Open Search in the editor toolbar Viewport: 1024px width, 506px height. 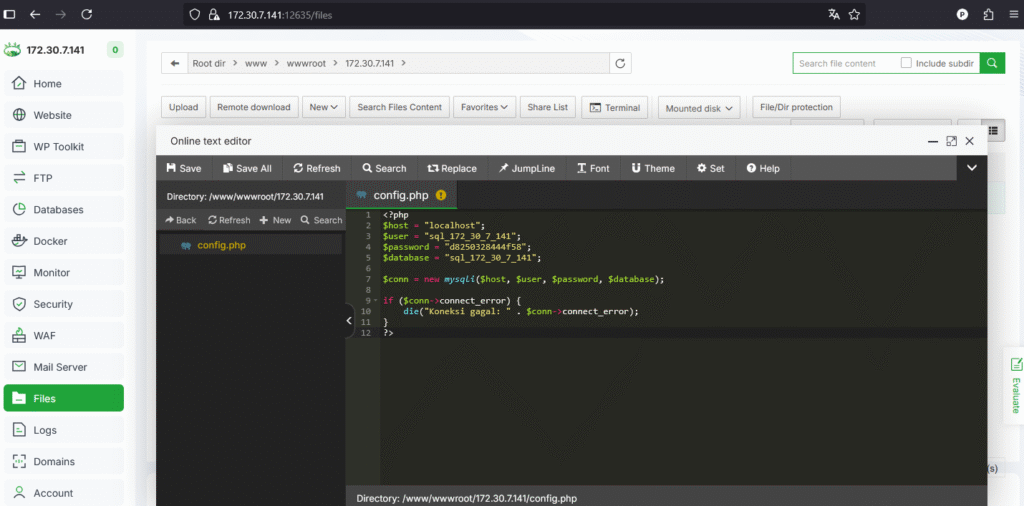(384, 168)
